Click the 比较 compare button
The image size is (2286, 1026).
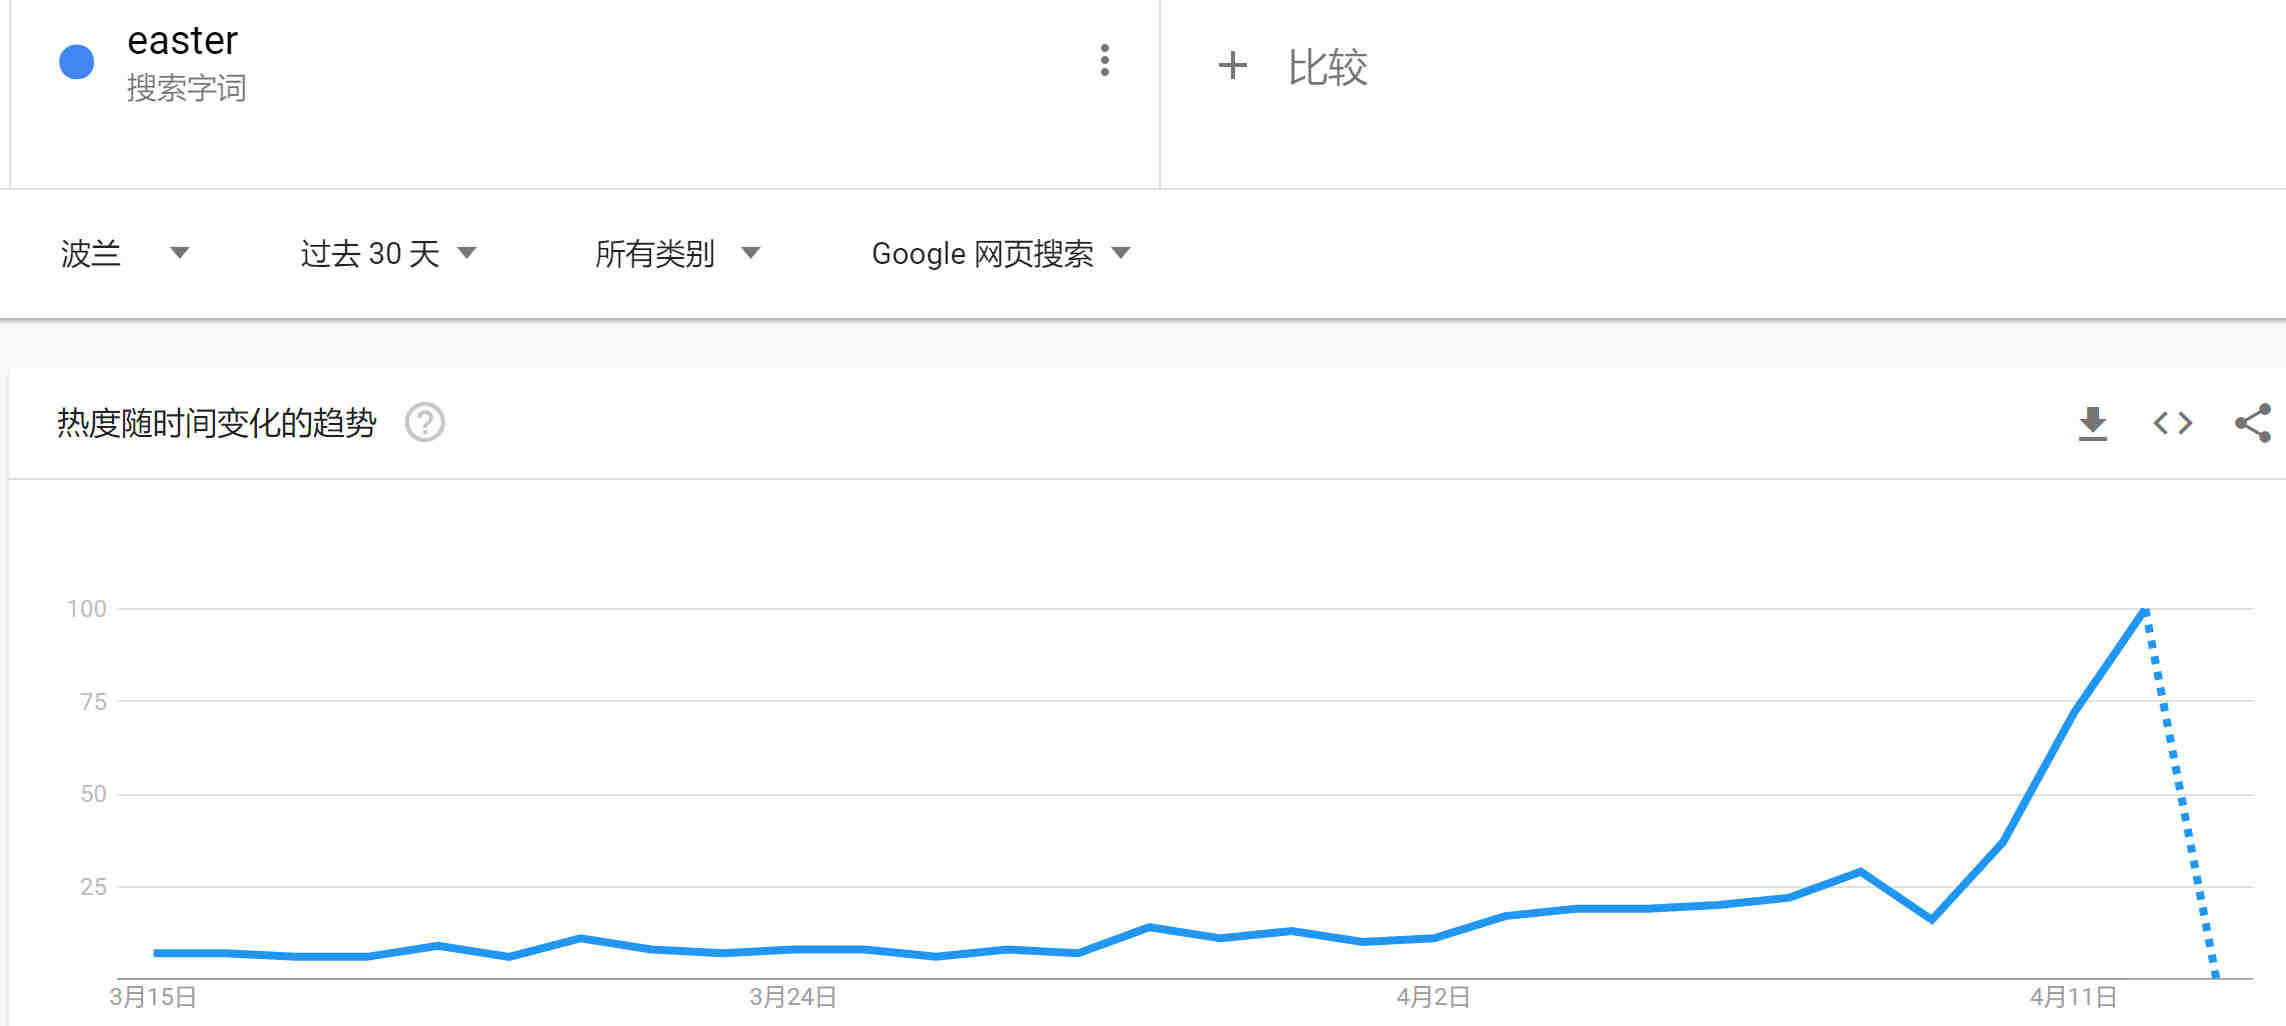1326,67
